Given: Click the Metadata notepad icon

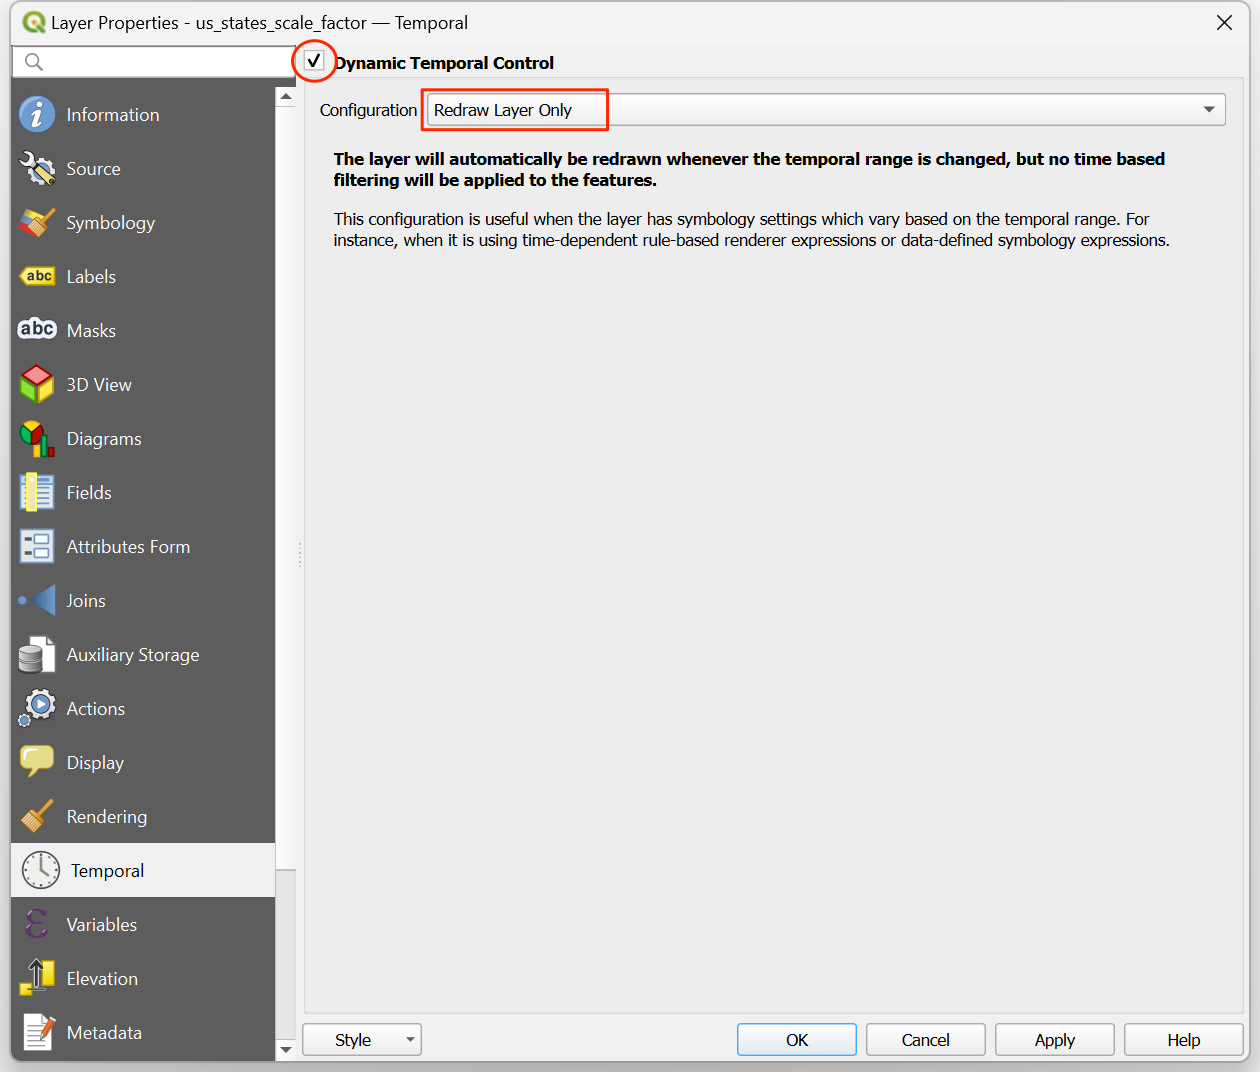Looking at the screenshot, I should click(37, 1033).
